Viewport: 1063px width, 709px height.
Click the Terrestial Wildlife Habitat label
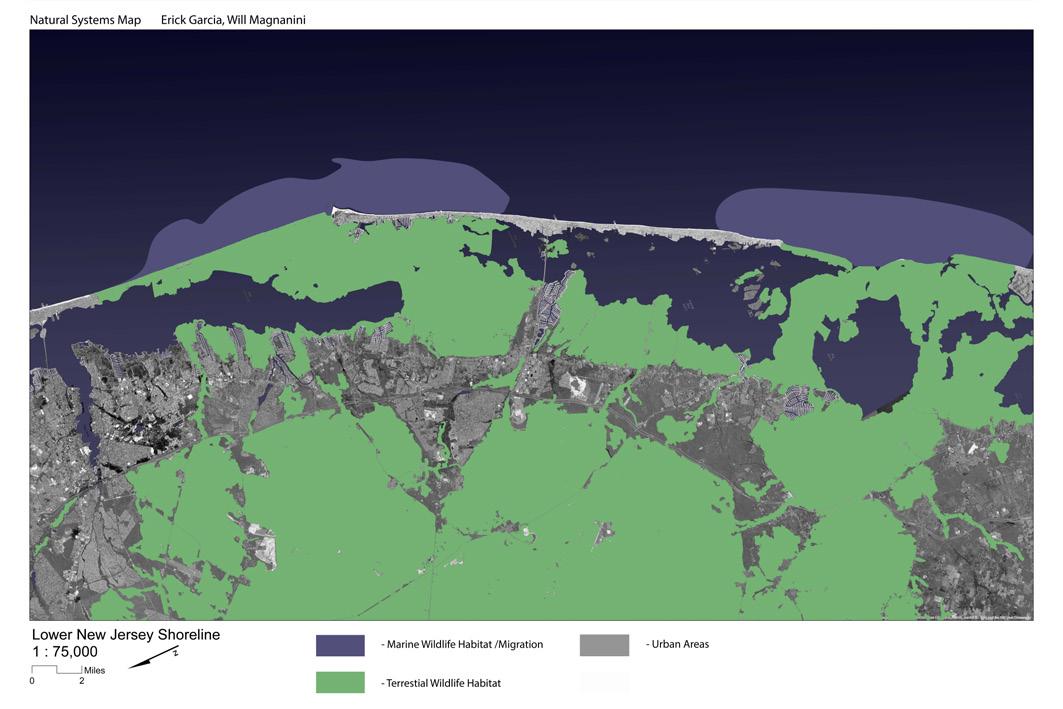click(x=443, y=683)
